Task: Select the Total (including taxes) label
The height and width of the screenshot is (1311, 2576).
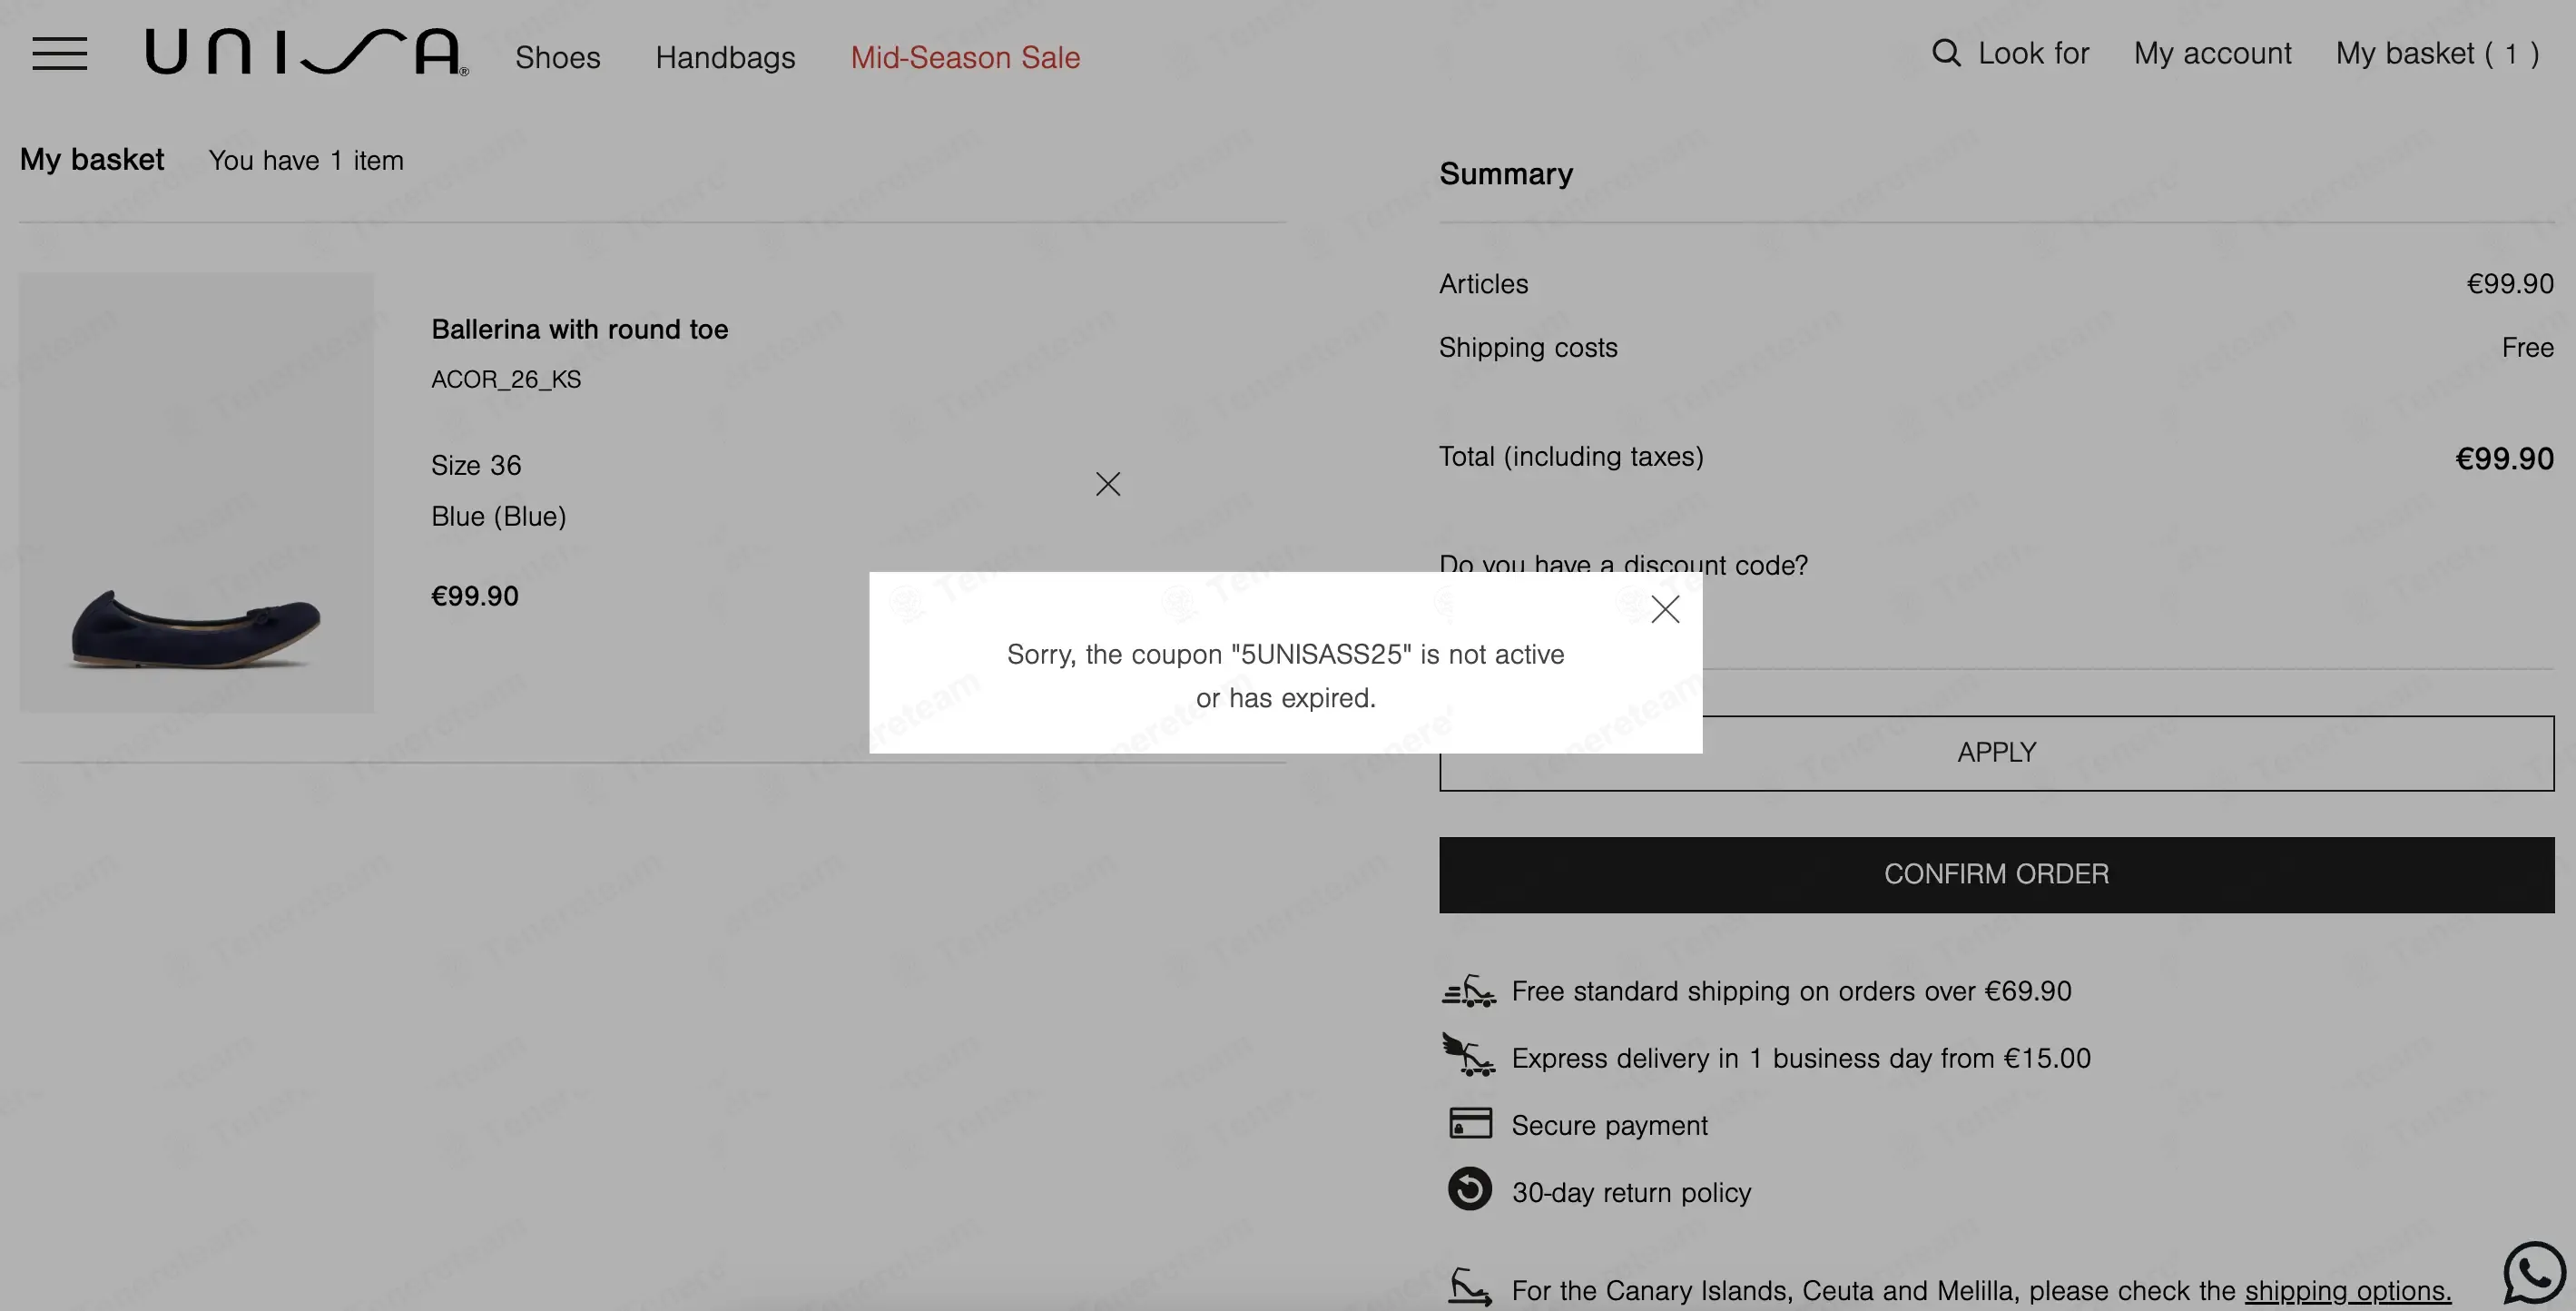Action: [x=1571, y=457]
